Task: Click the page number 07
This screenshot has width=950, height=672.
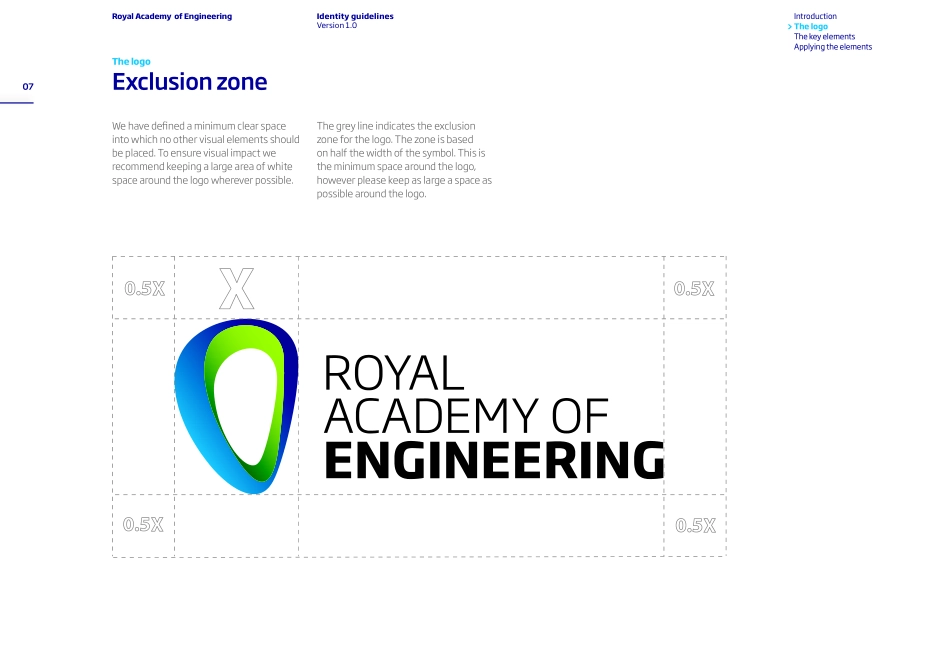Action: click(x=28, y=87)
